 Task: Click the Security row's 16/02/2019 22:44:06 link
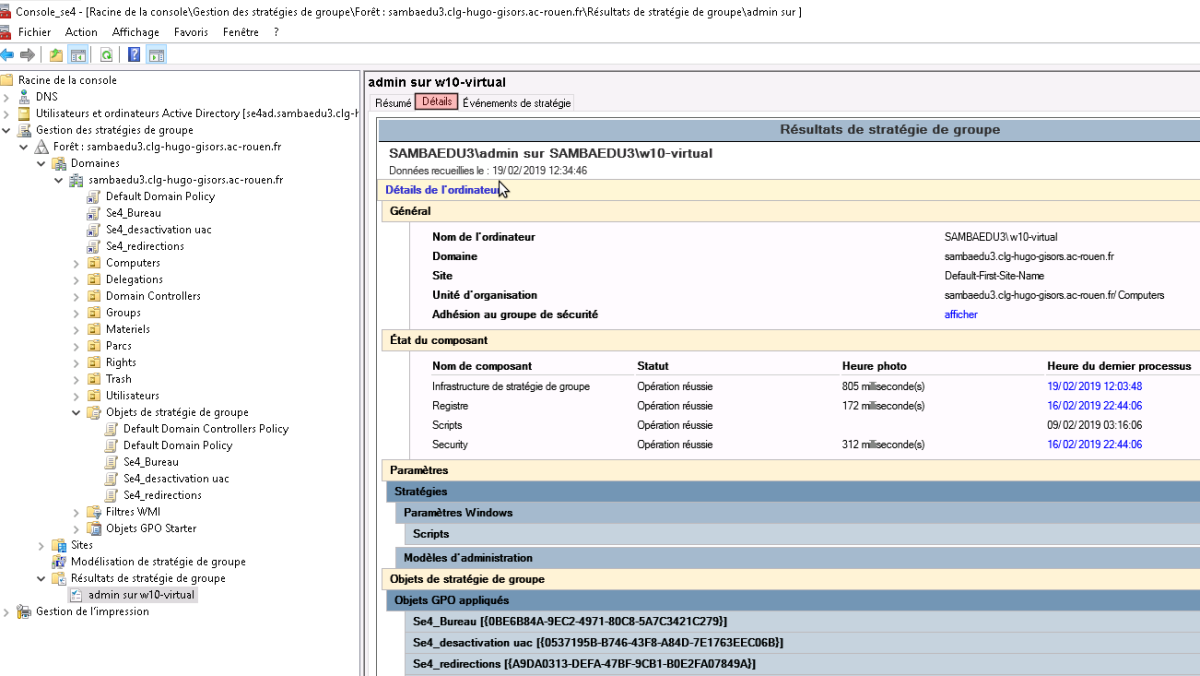point(1095,444)
